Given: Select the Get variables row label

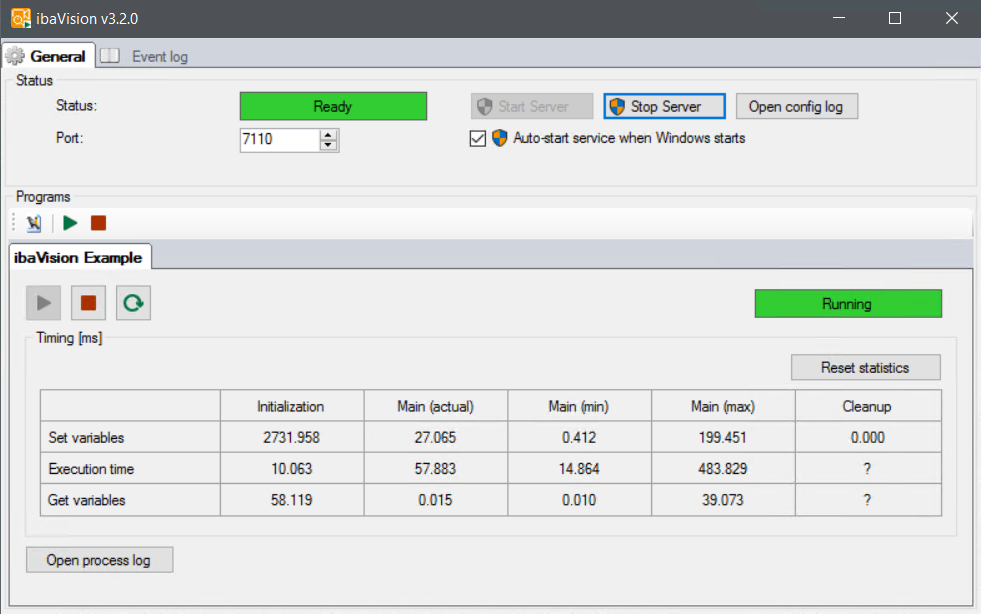Looking at the screenshot, I should pyautogui.click(x=87, y=500).
